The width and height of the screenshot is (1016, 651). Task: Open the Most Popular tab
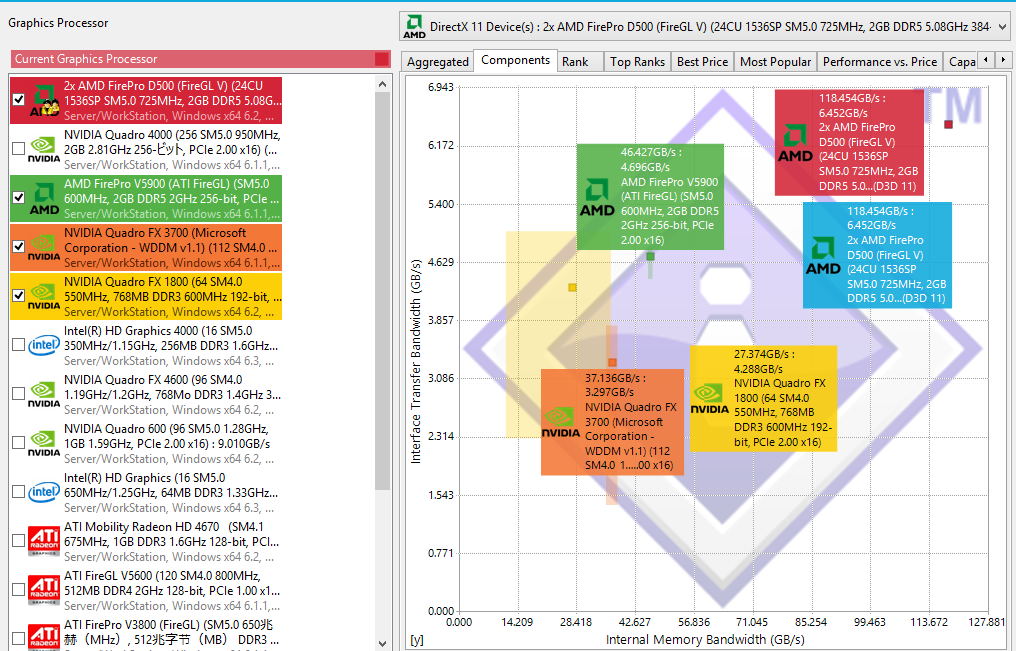[x=775, y=62]
